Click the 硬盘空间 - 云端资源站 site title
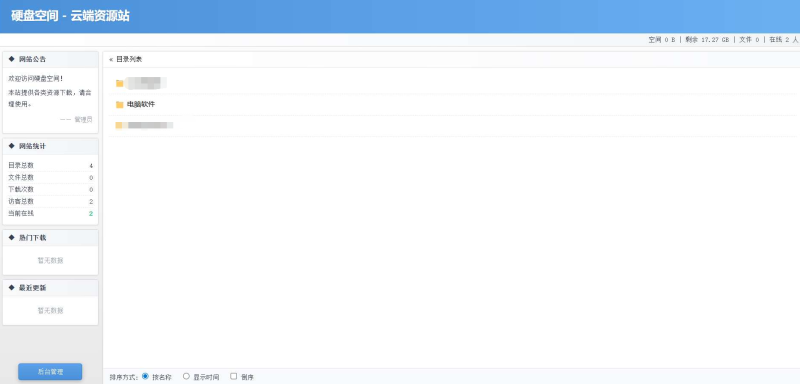800x384 pixels. coord(70,16)
